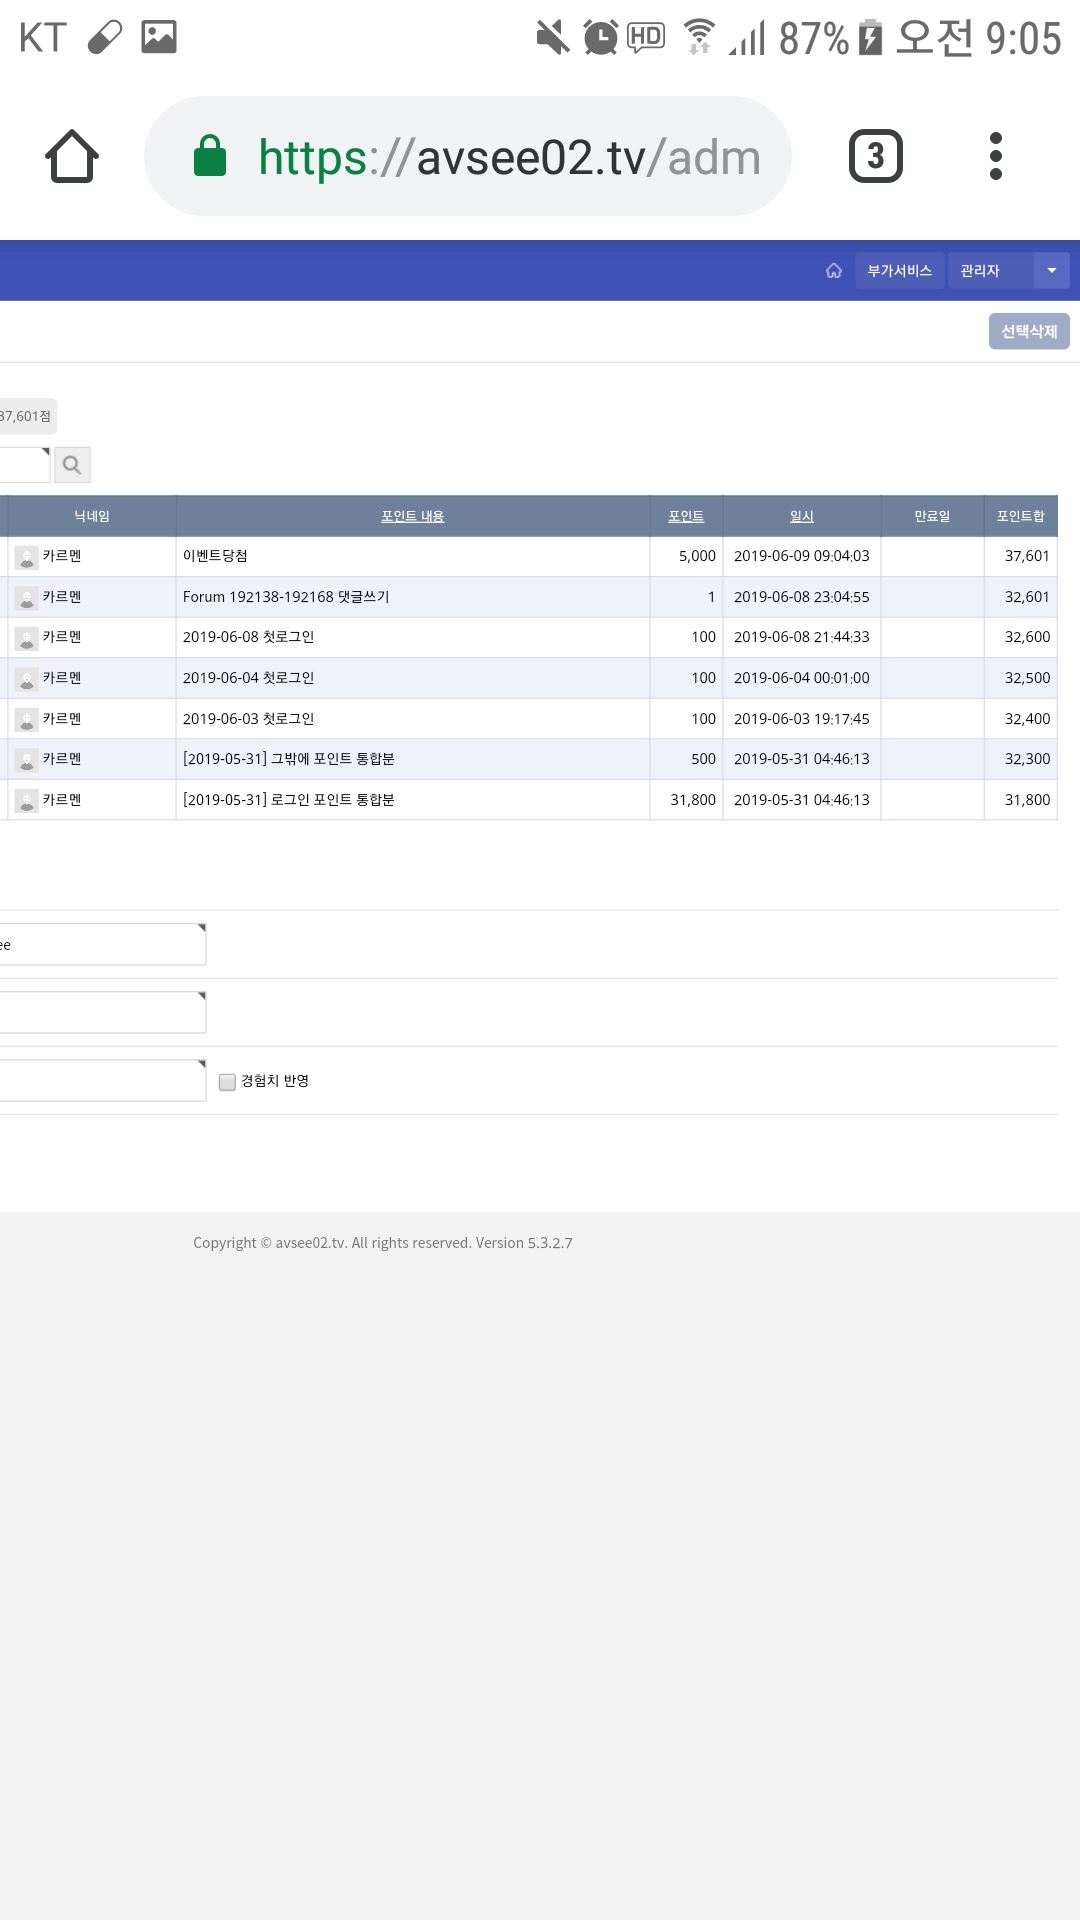Tap the HD call status icon
Image resolution: width=1080 pixels, height=1920 pixels.
tap(646, 37)
